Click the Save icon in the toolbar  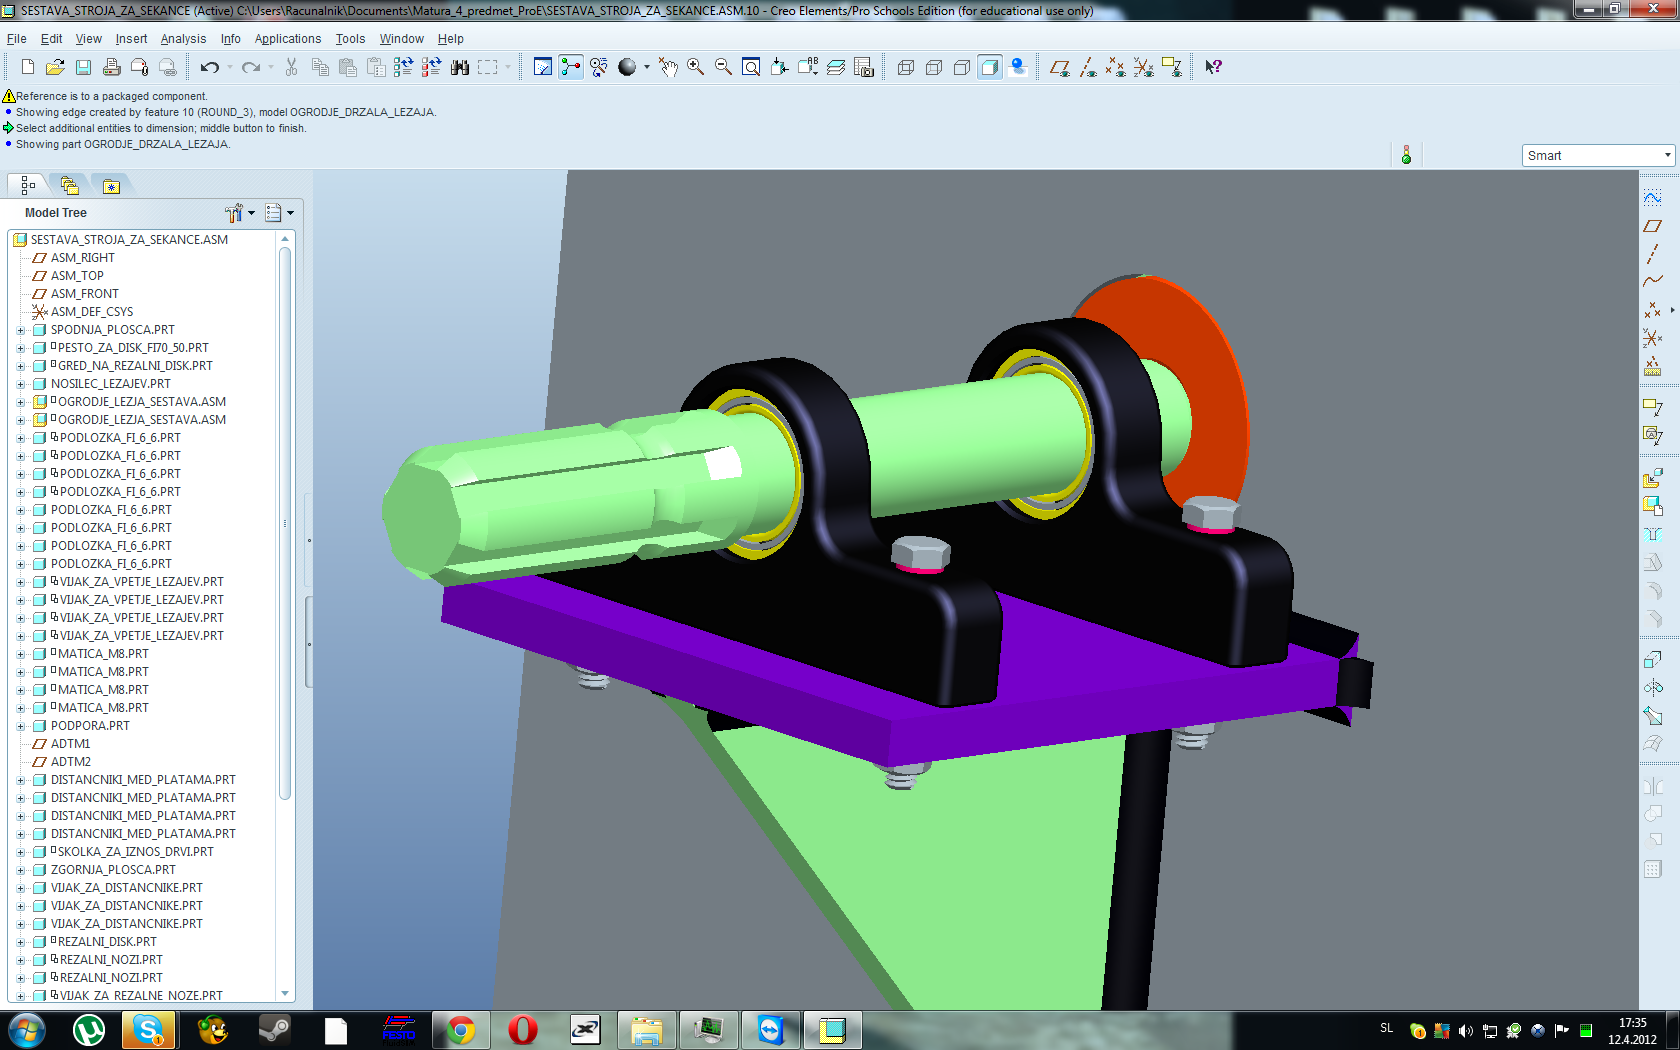pos(84,67)
